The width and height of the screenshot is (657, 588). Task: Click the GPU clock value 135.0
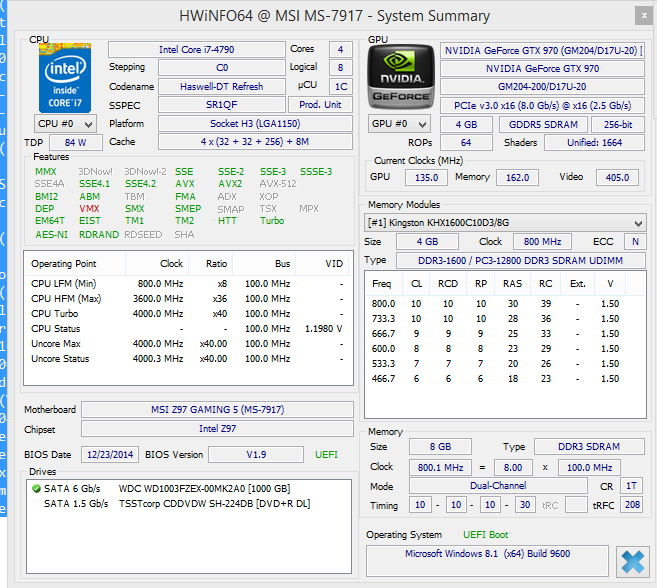pos(426,178)
